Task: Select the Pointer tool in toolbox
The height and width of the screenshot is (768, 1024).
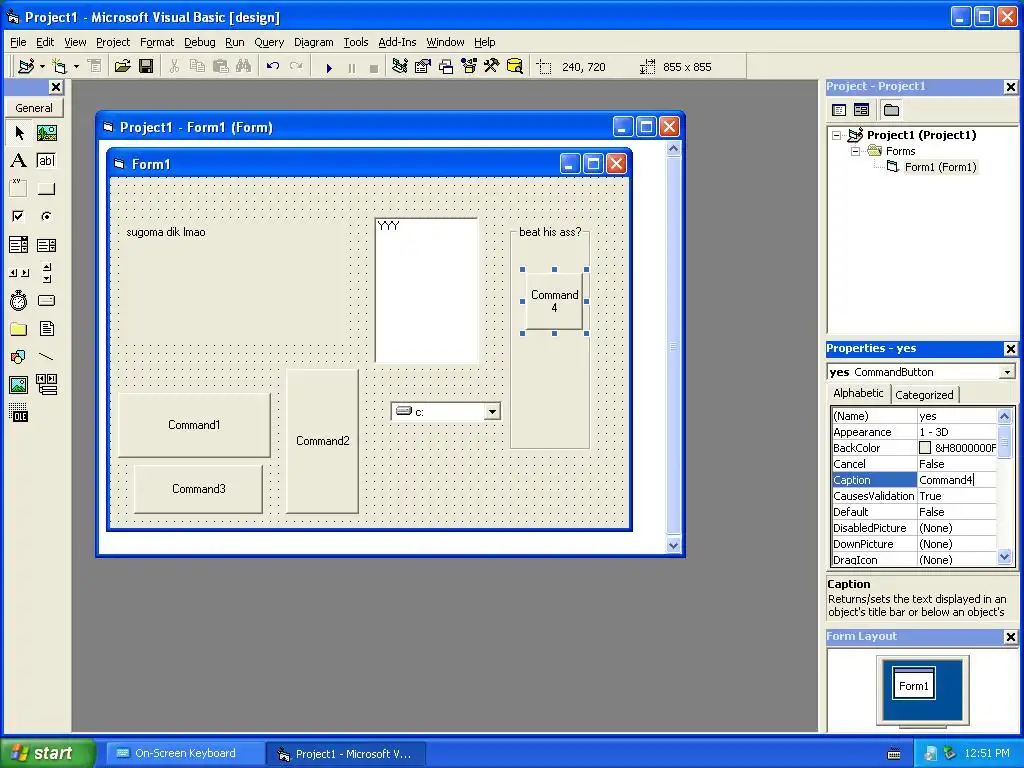Action: pos(19,133)
